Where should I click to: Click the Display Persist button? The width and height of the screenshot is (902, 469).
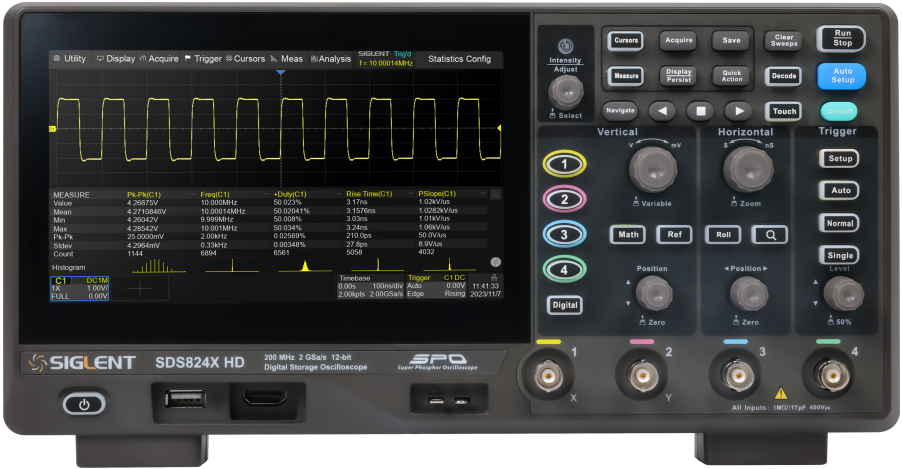click(679, 76)
